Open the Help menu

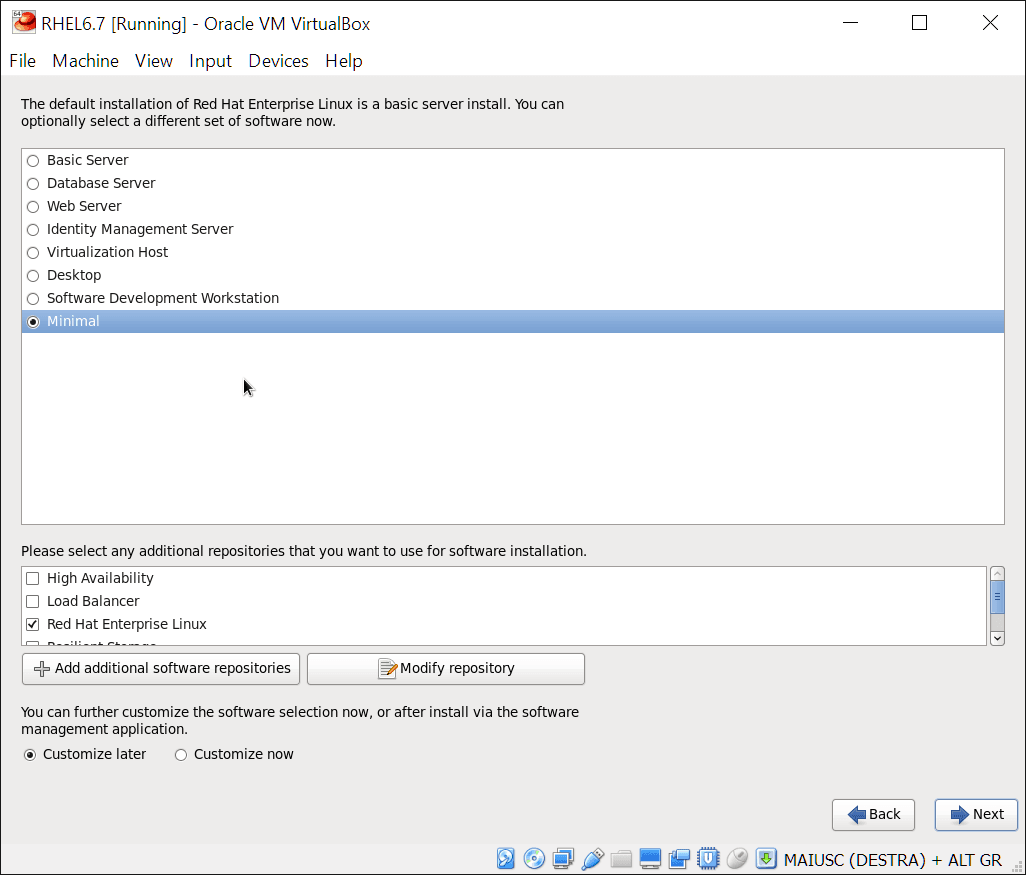pyautogui.click(x=344, y=61)
